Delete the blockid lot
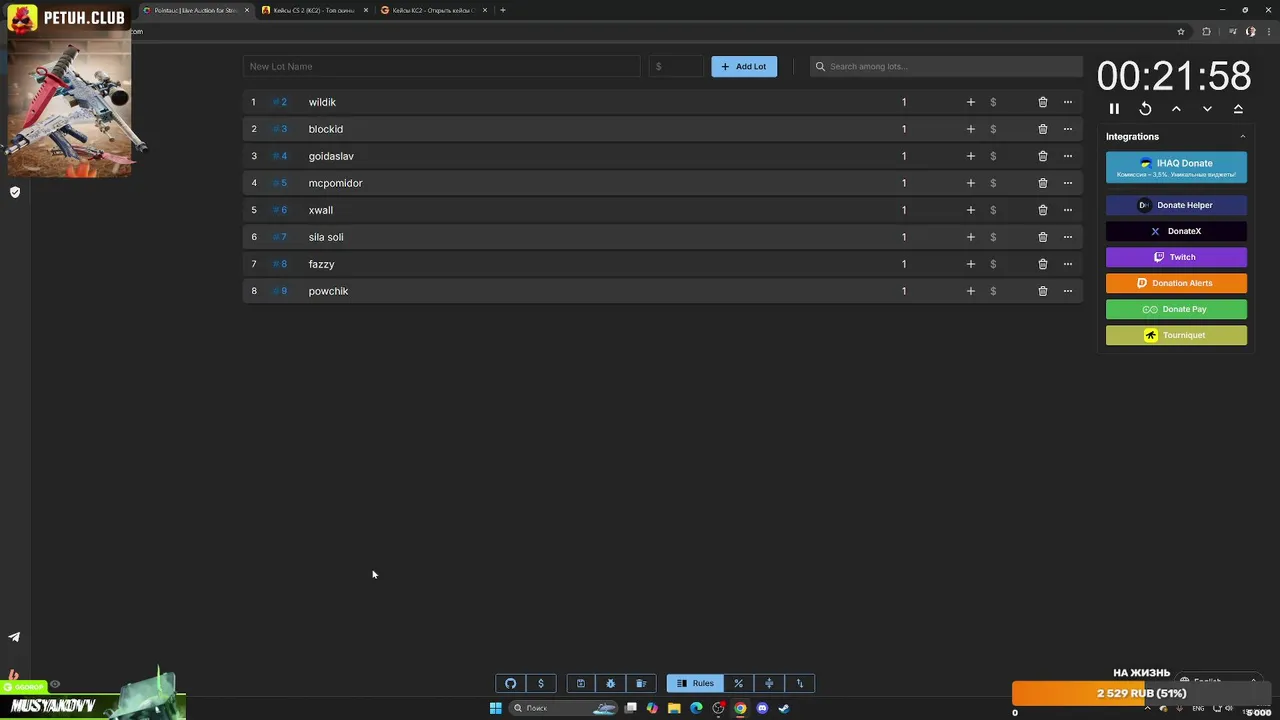 tap(1042, 129)
